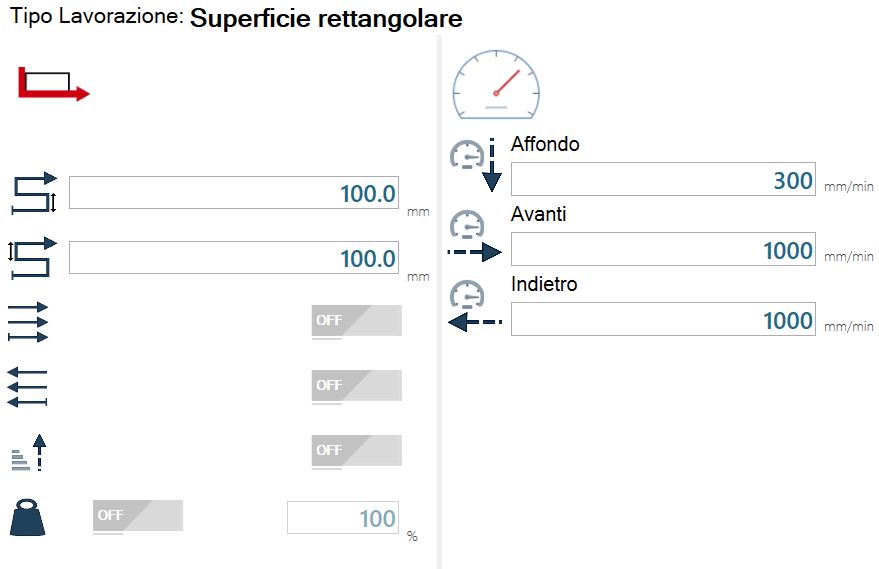
Task: Click the three right-pointing arrows icon
Action: tap(28, 322)
